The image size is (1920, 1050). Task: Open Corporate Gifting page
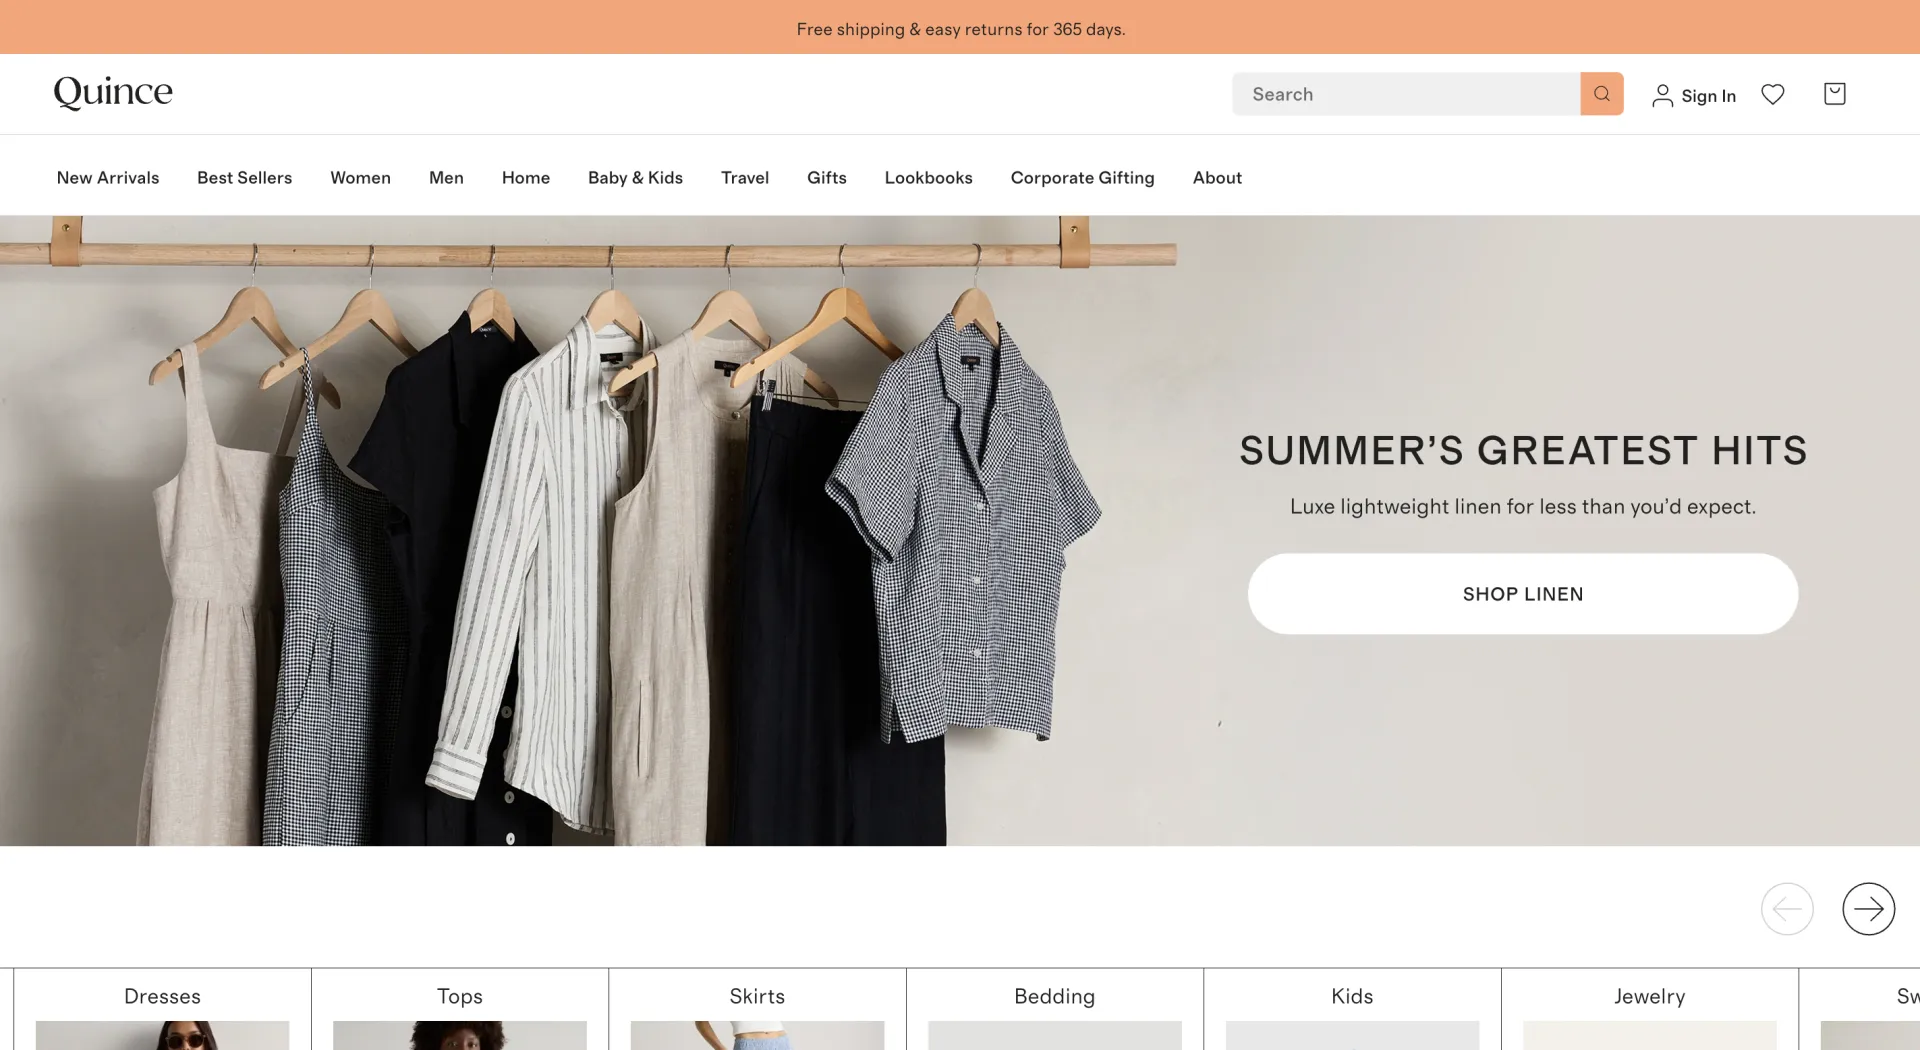[x=1082, y=177]
